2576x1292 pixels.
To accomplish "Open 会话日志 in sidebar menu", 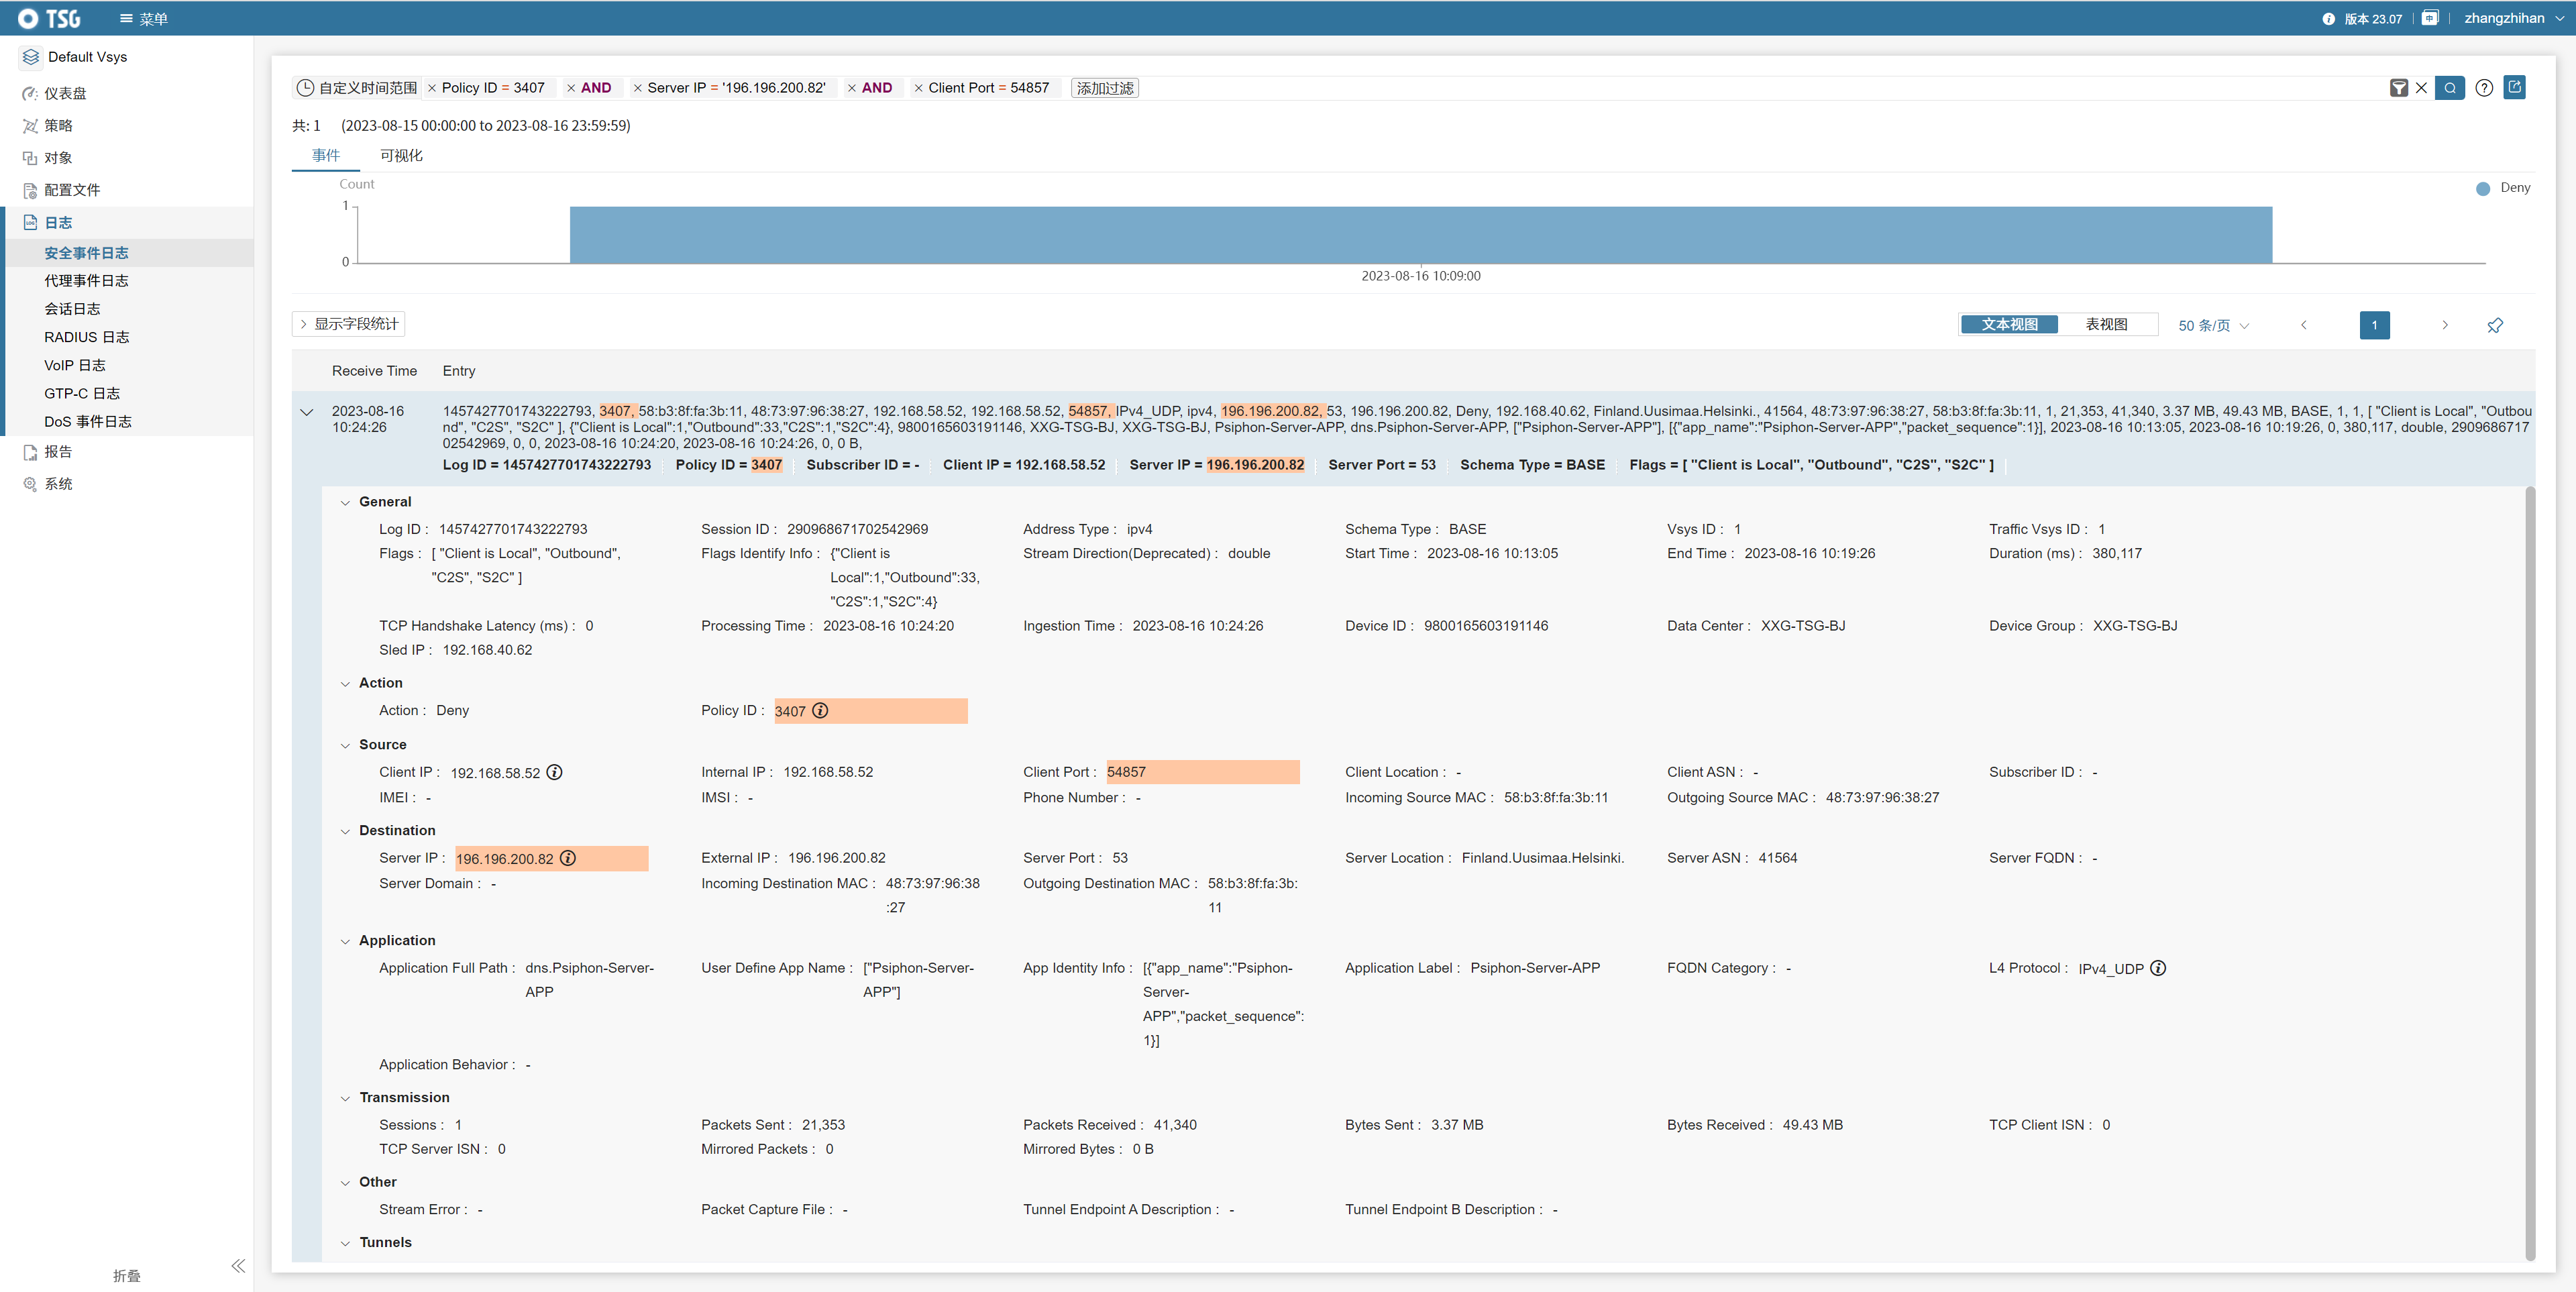I will 72,309.
